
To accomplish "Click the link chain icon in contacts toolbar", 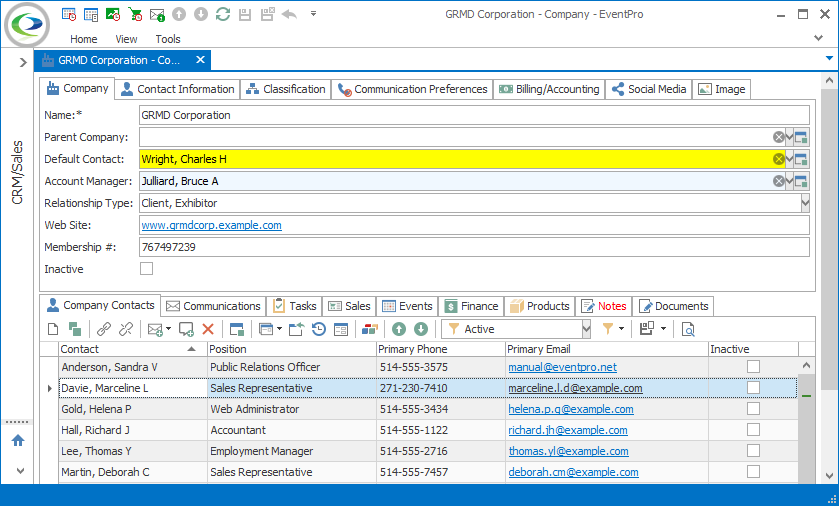I will (x=104, y=329).
